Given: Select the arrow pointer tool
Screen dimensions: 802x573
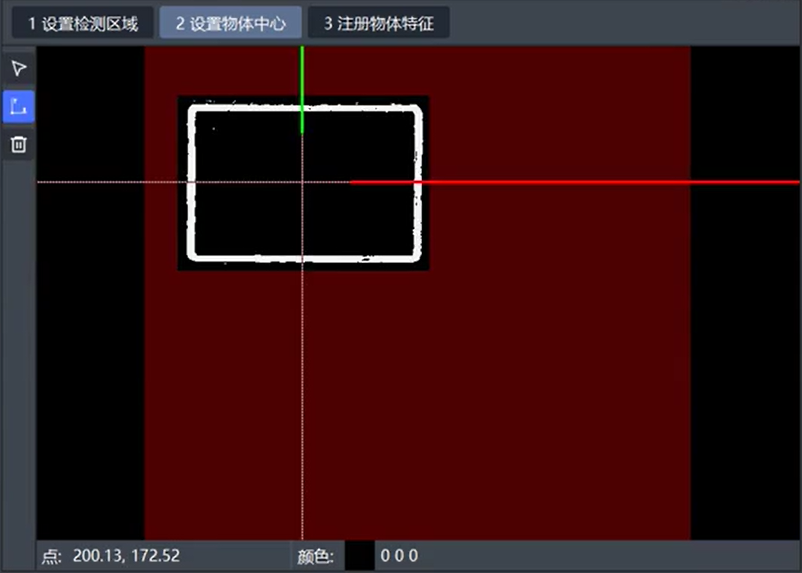Looking at the screenshot, I should tap(18, 68).
